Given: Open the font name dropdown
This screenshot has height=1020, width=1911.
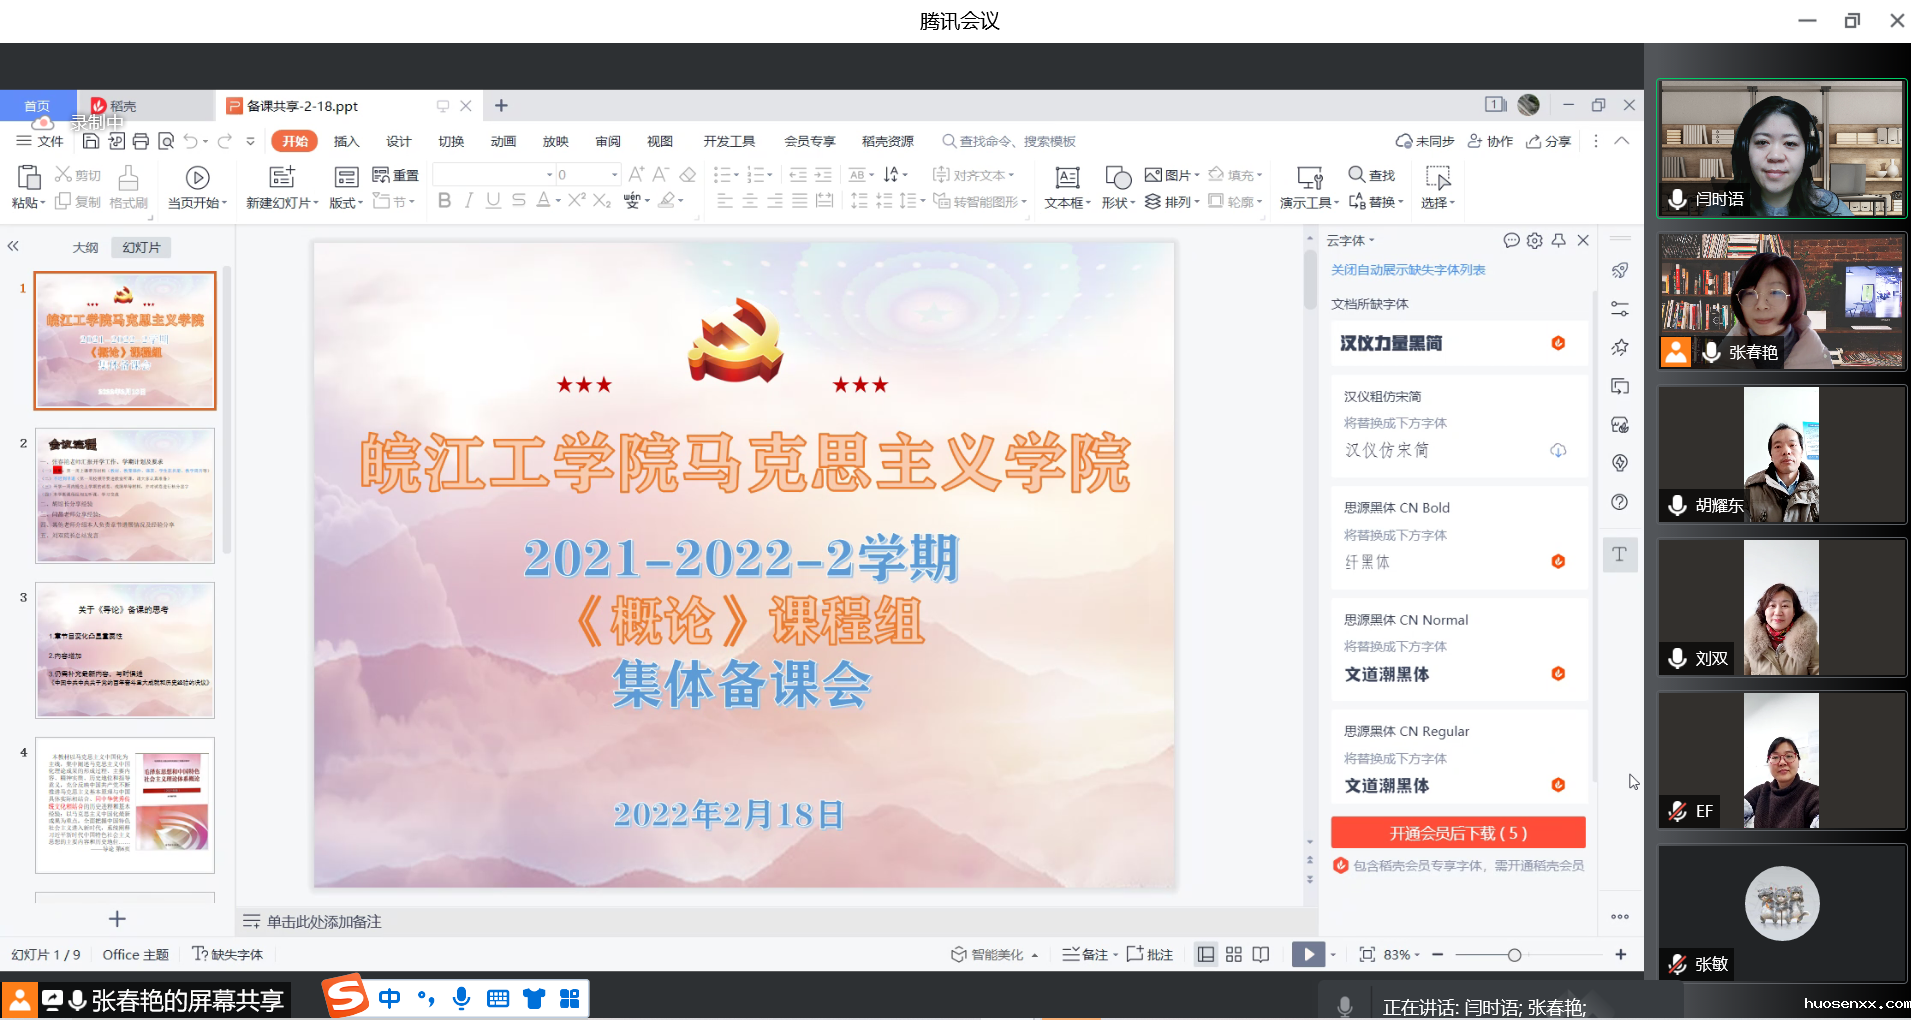Looking at the screenshot, I should pyautogui.click(x=549, y=175).
